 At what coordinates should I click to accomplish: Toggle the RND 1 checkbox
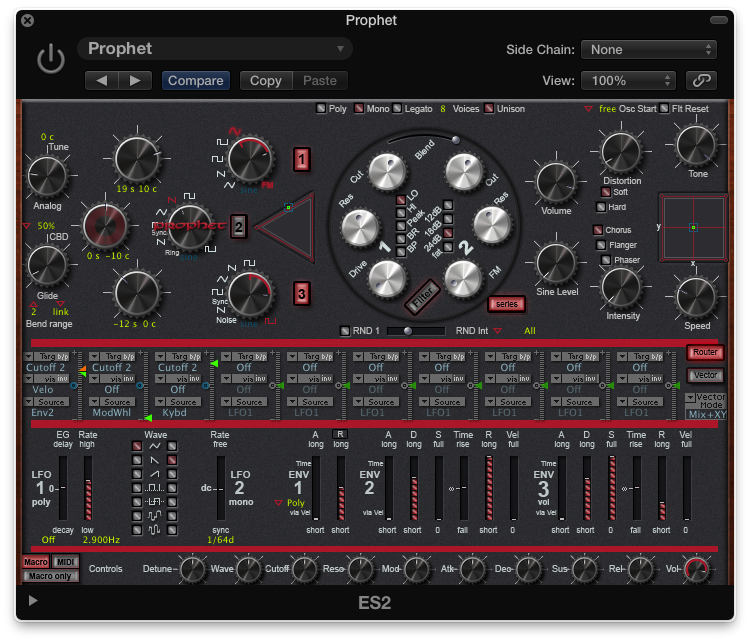click(345, 331)
